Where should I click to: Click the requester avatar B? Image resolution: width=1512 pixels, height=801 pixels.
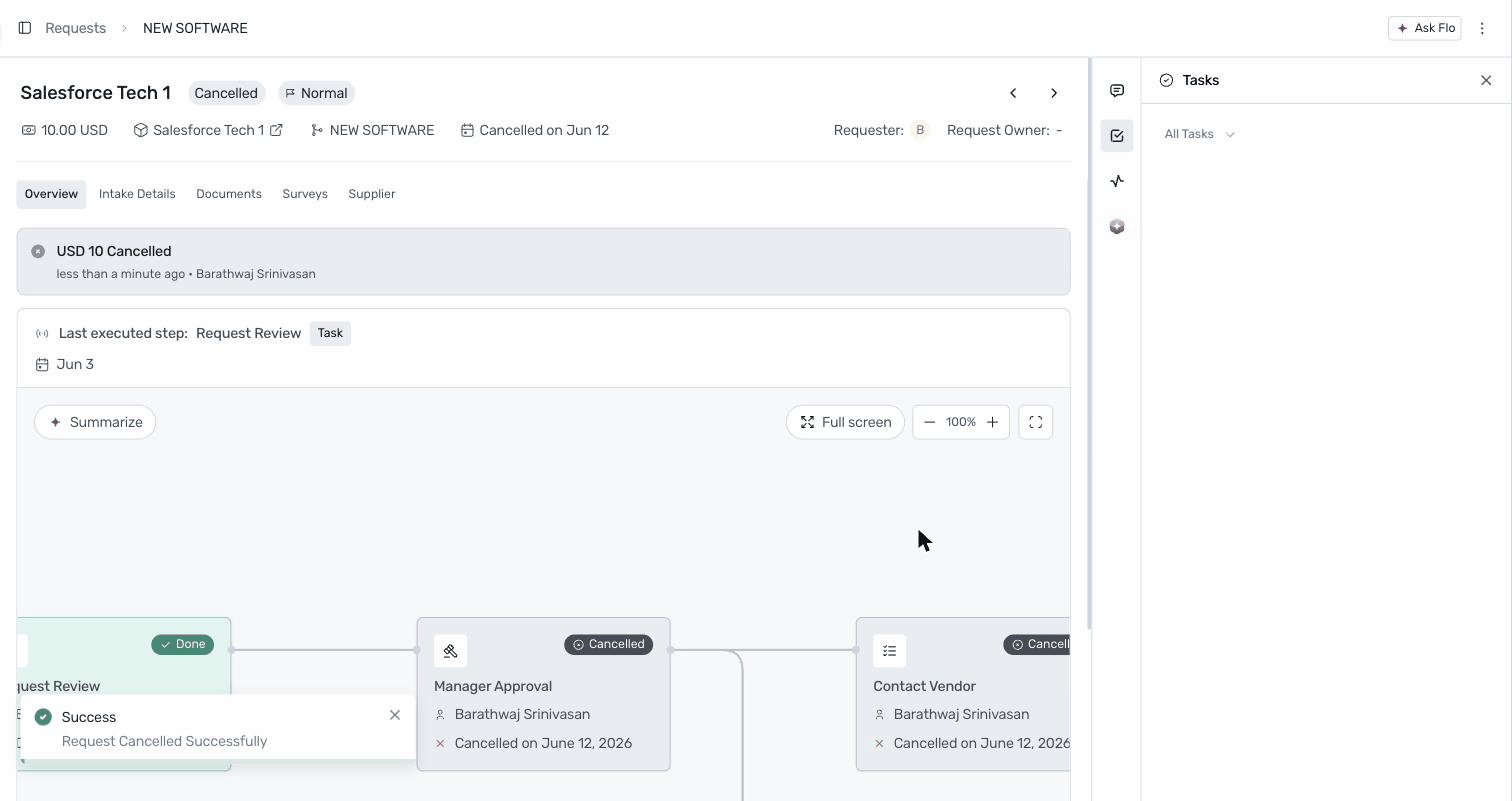(x=920, y=130)
